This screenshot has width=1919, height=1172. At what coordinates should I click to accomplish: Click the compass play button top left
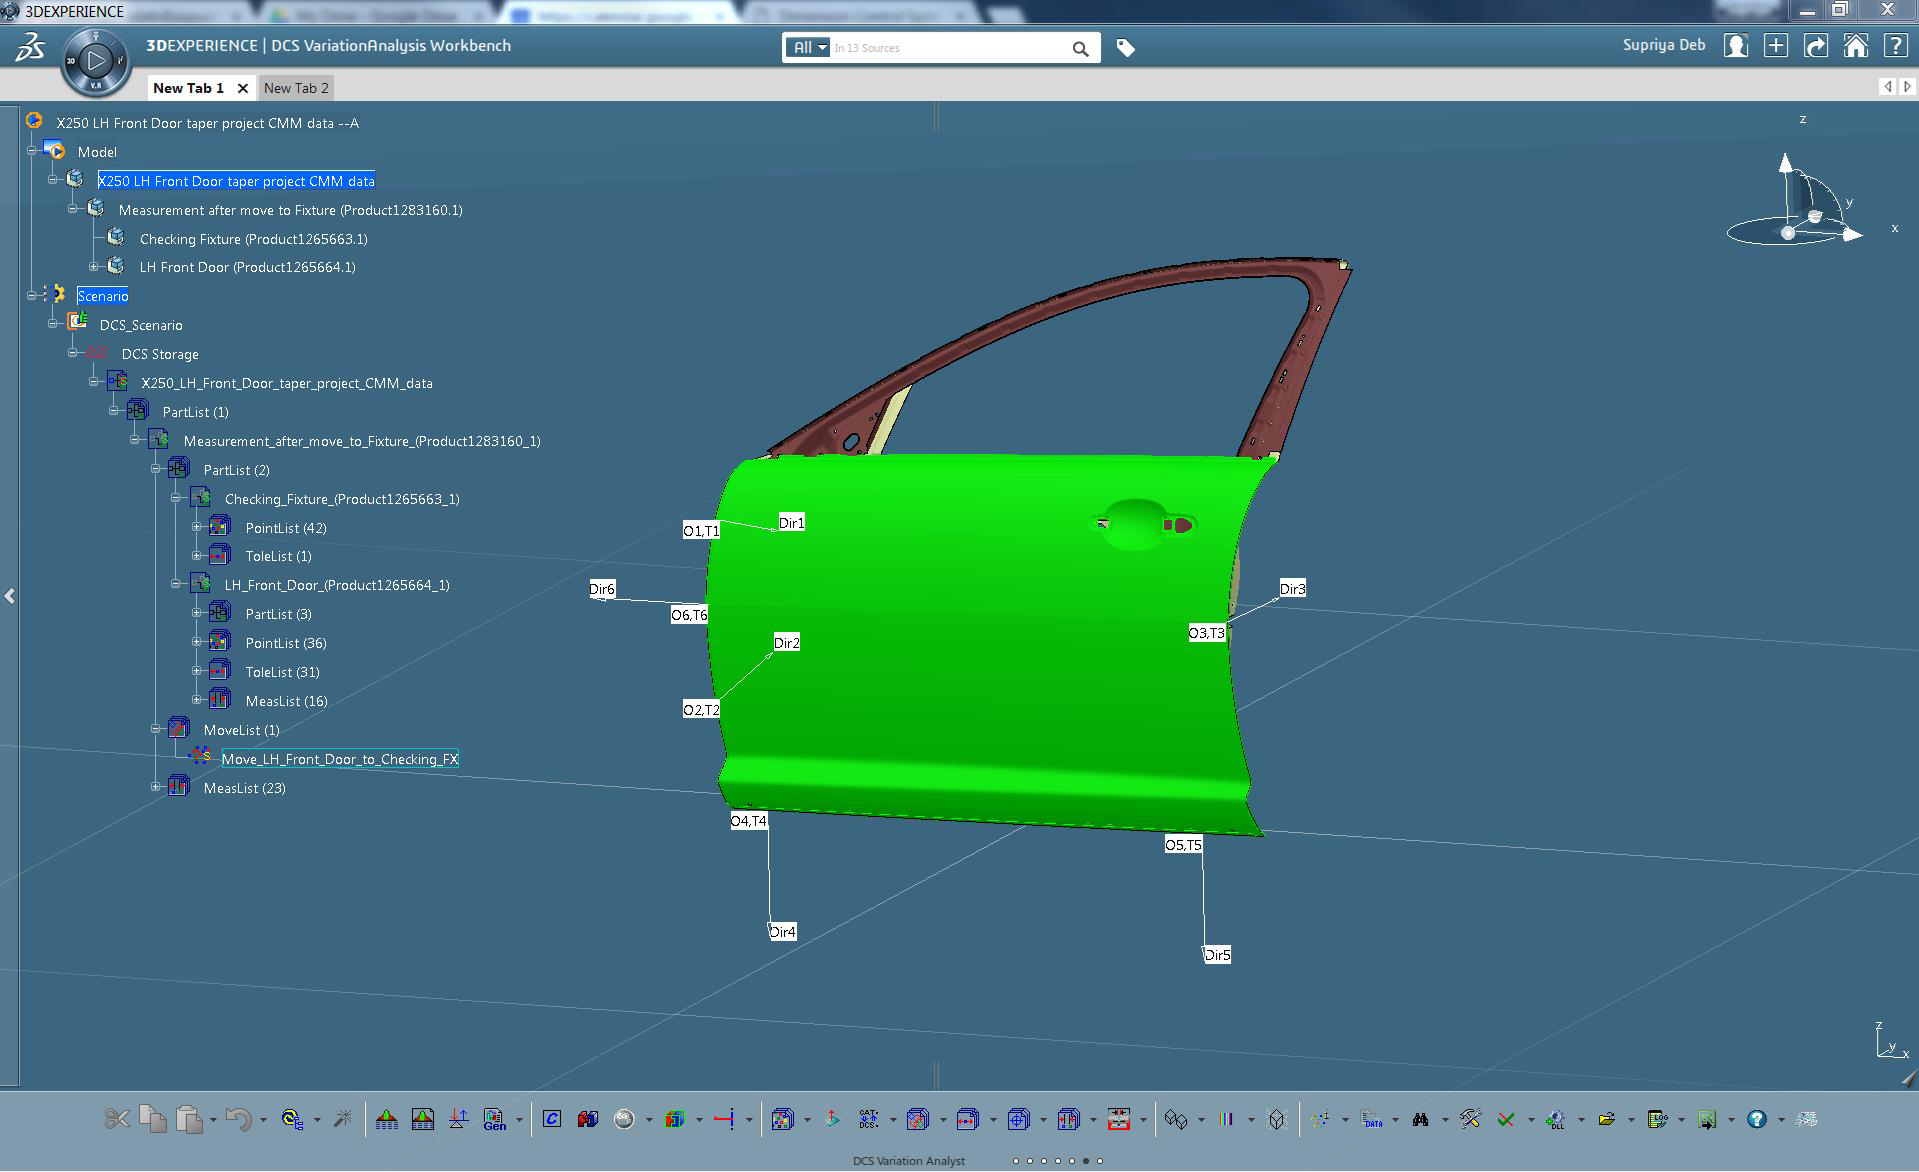(x=96, y=61)
